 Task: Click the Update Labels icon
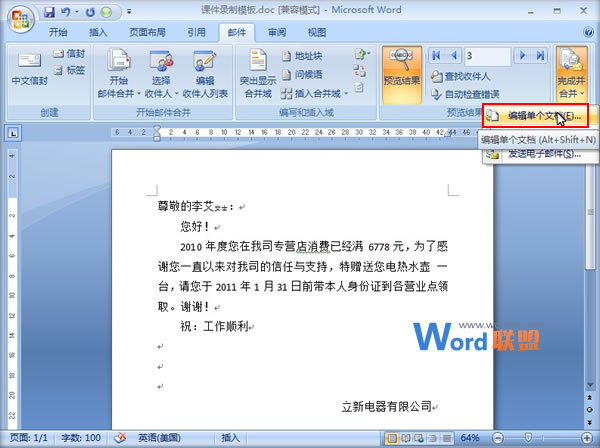point(359,88)
